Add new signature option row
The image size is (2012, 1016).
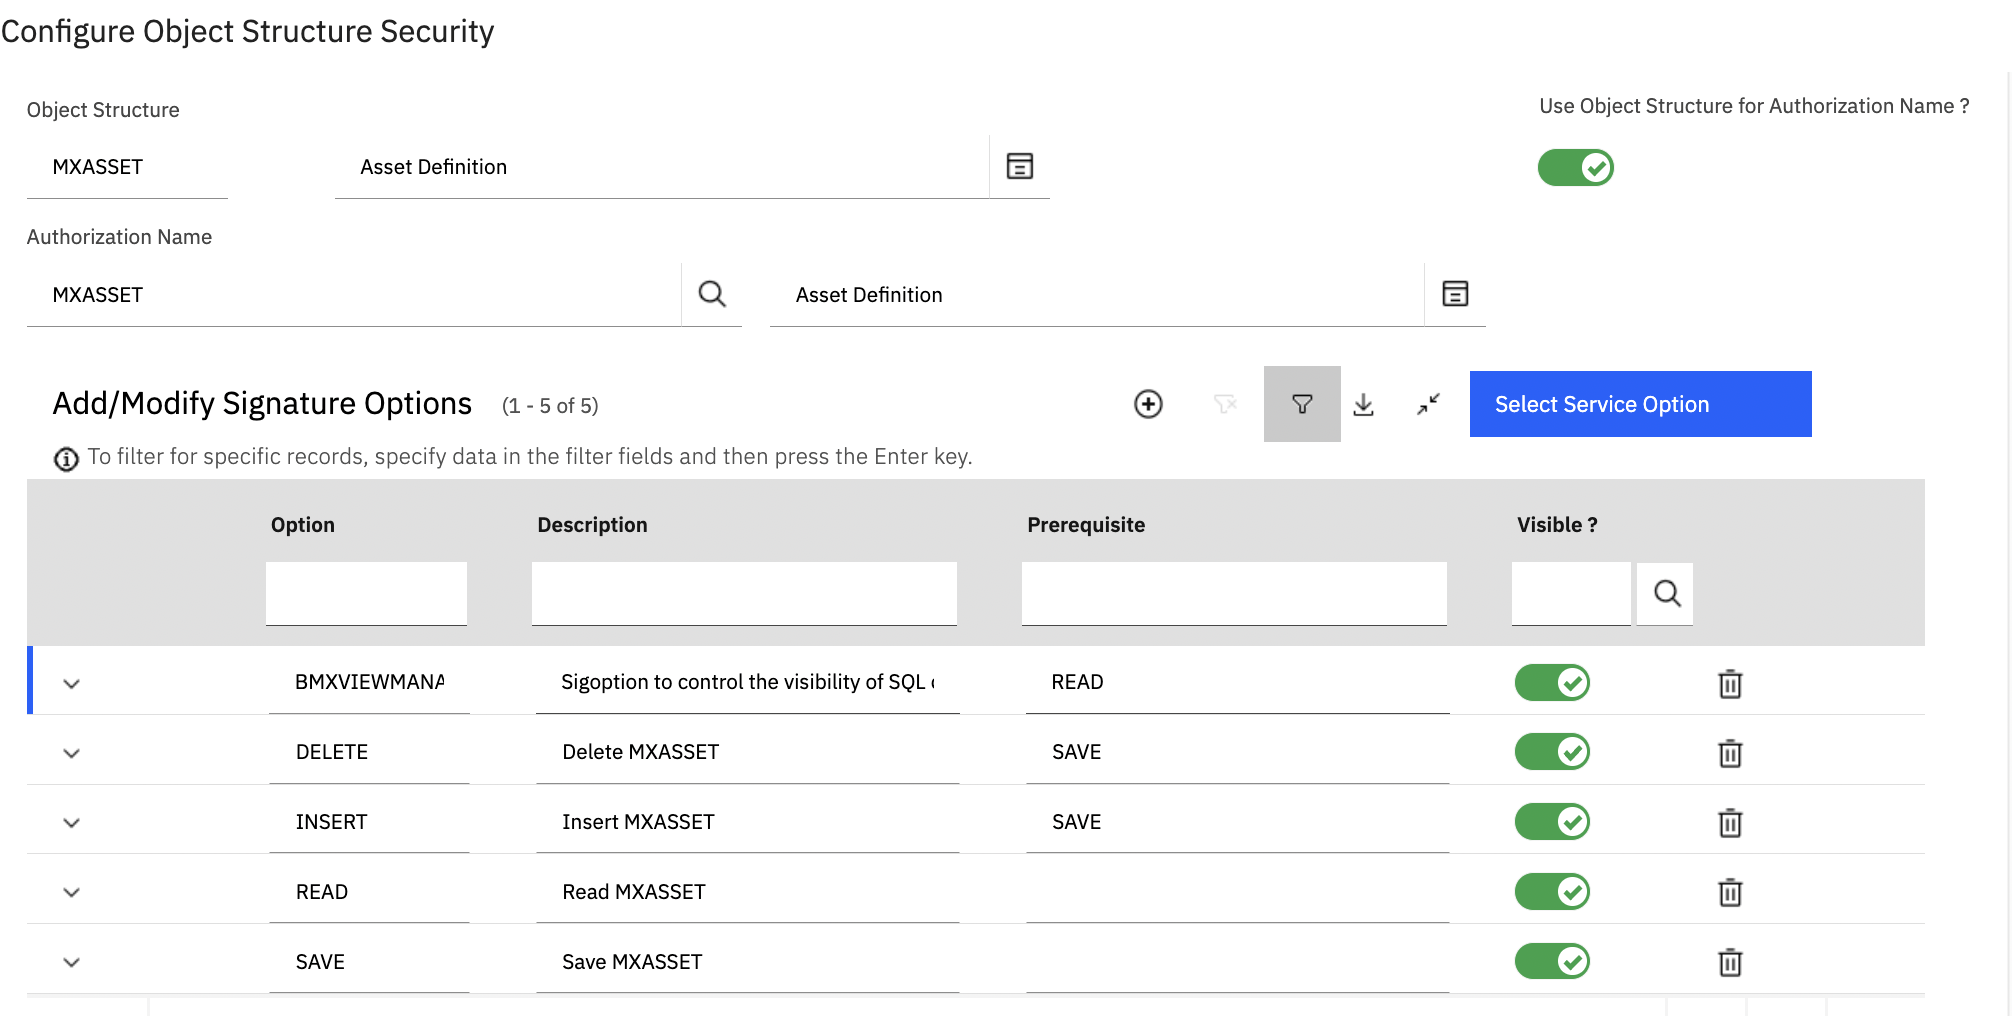point(1148,404)
